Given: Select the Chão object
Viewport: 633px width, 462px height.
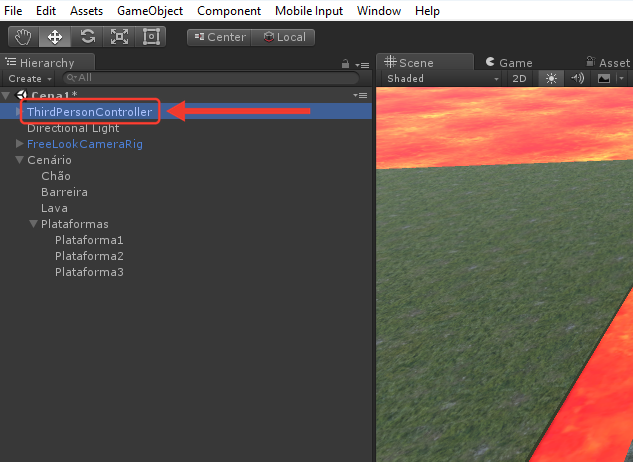Looking at the screenshot, I should (56, 176).
